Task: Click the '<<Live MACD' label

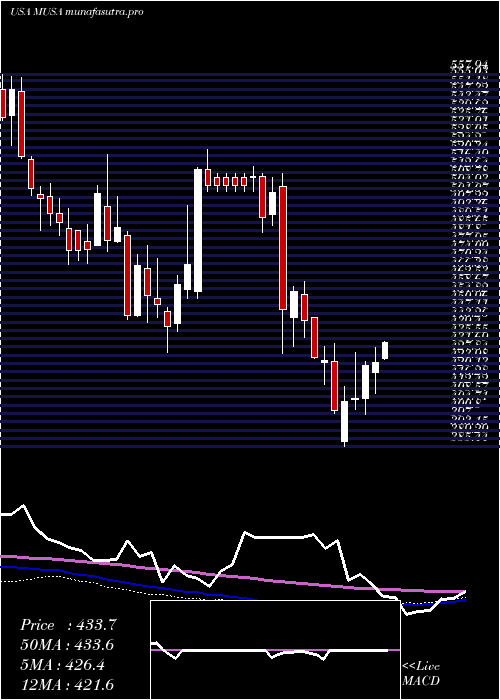Action: click(421, 674)
